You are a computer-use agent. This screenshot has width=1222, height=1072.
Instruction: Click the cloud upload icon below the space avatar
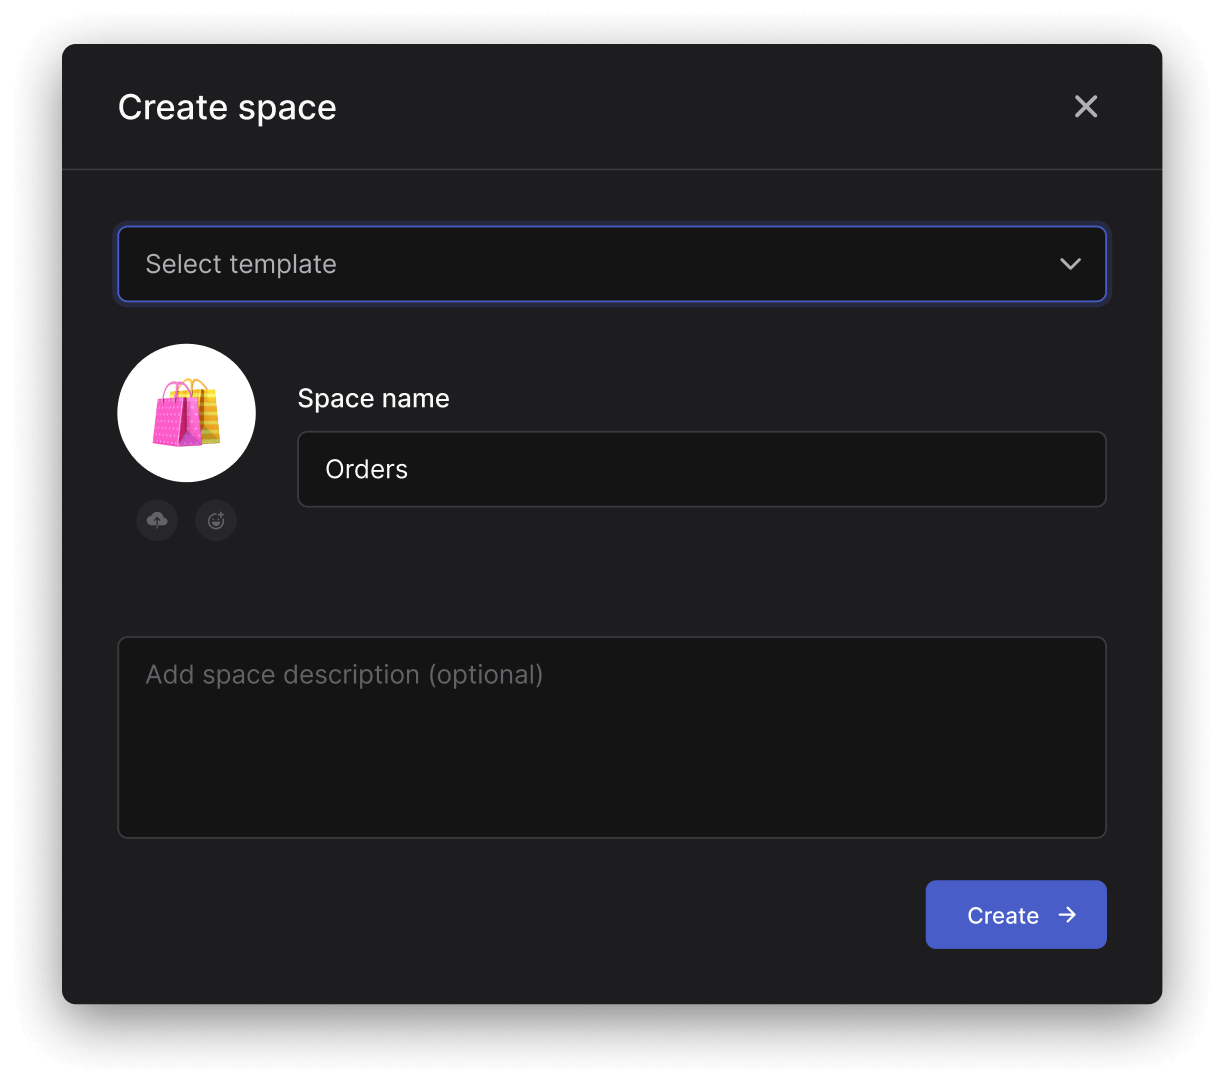[x=157, y=520]
